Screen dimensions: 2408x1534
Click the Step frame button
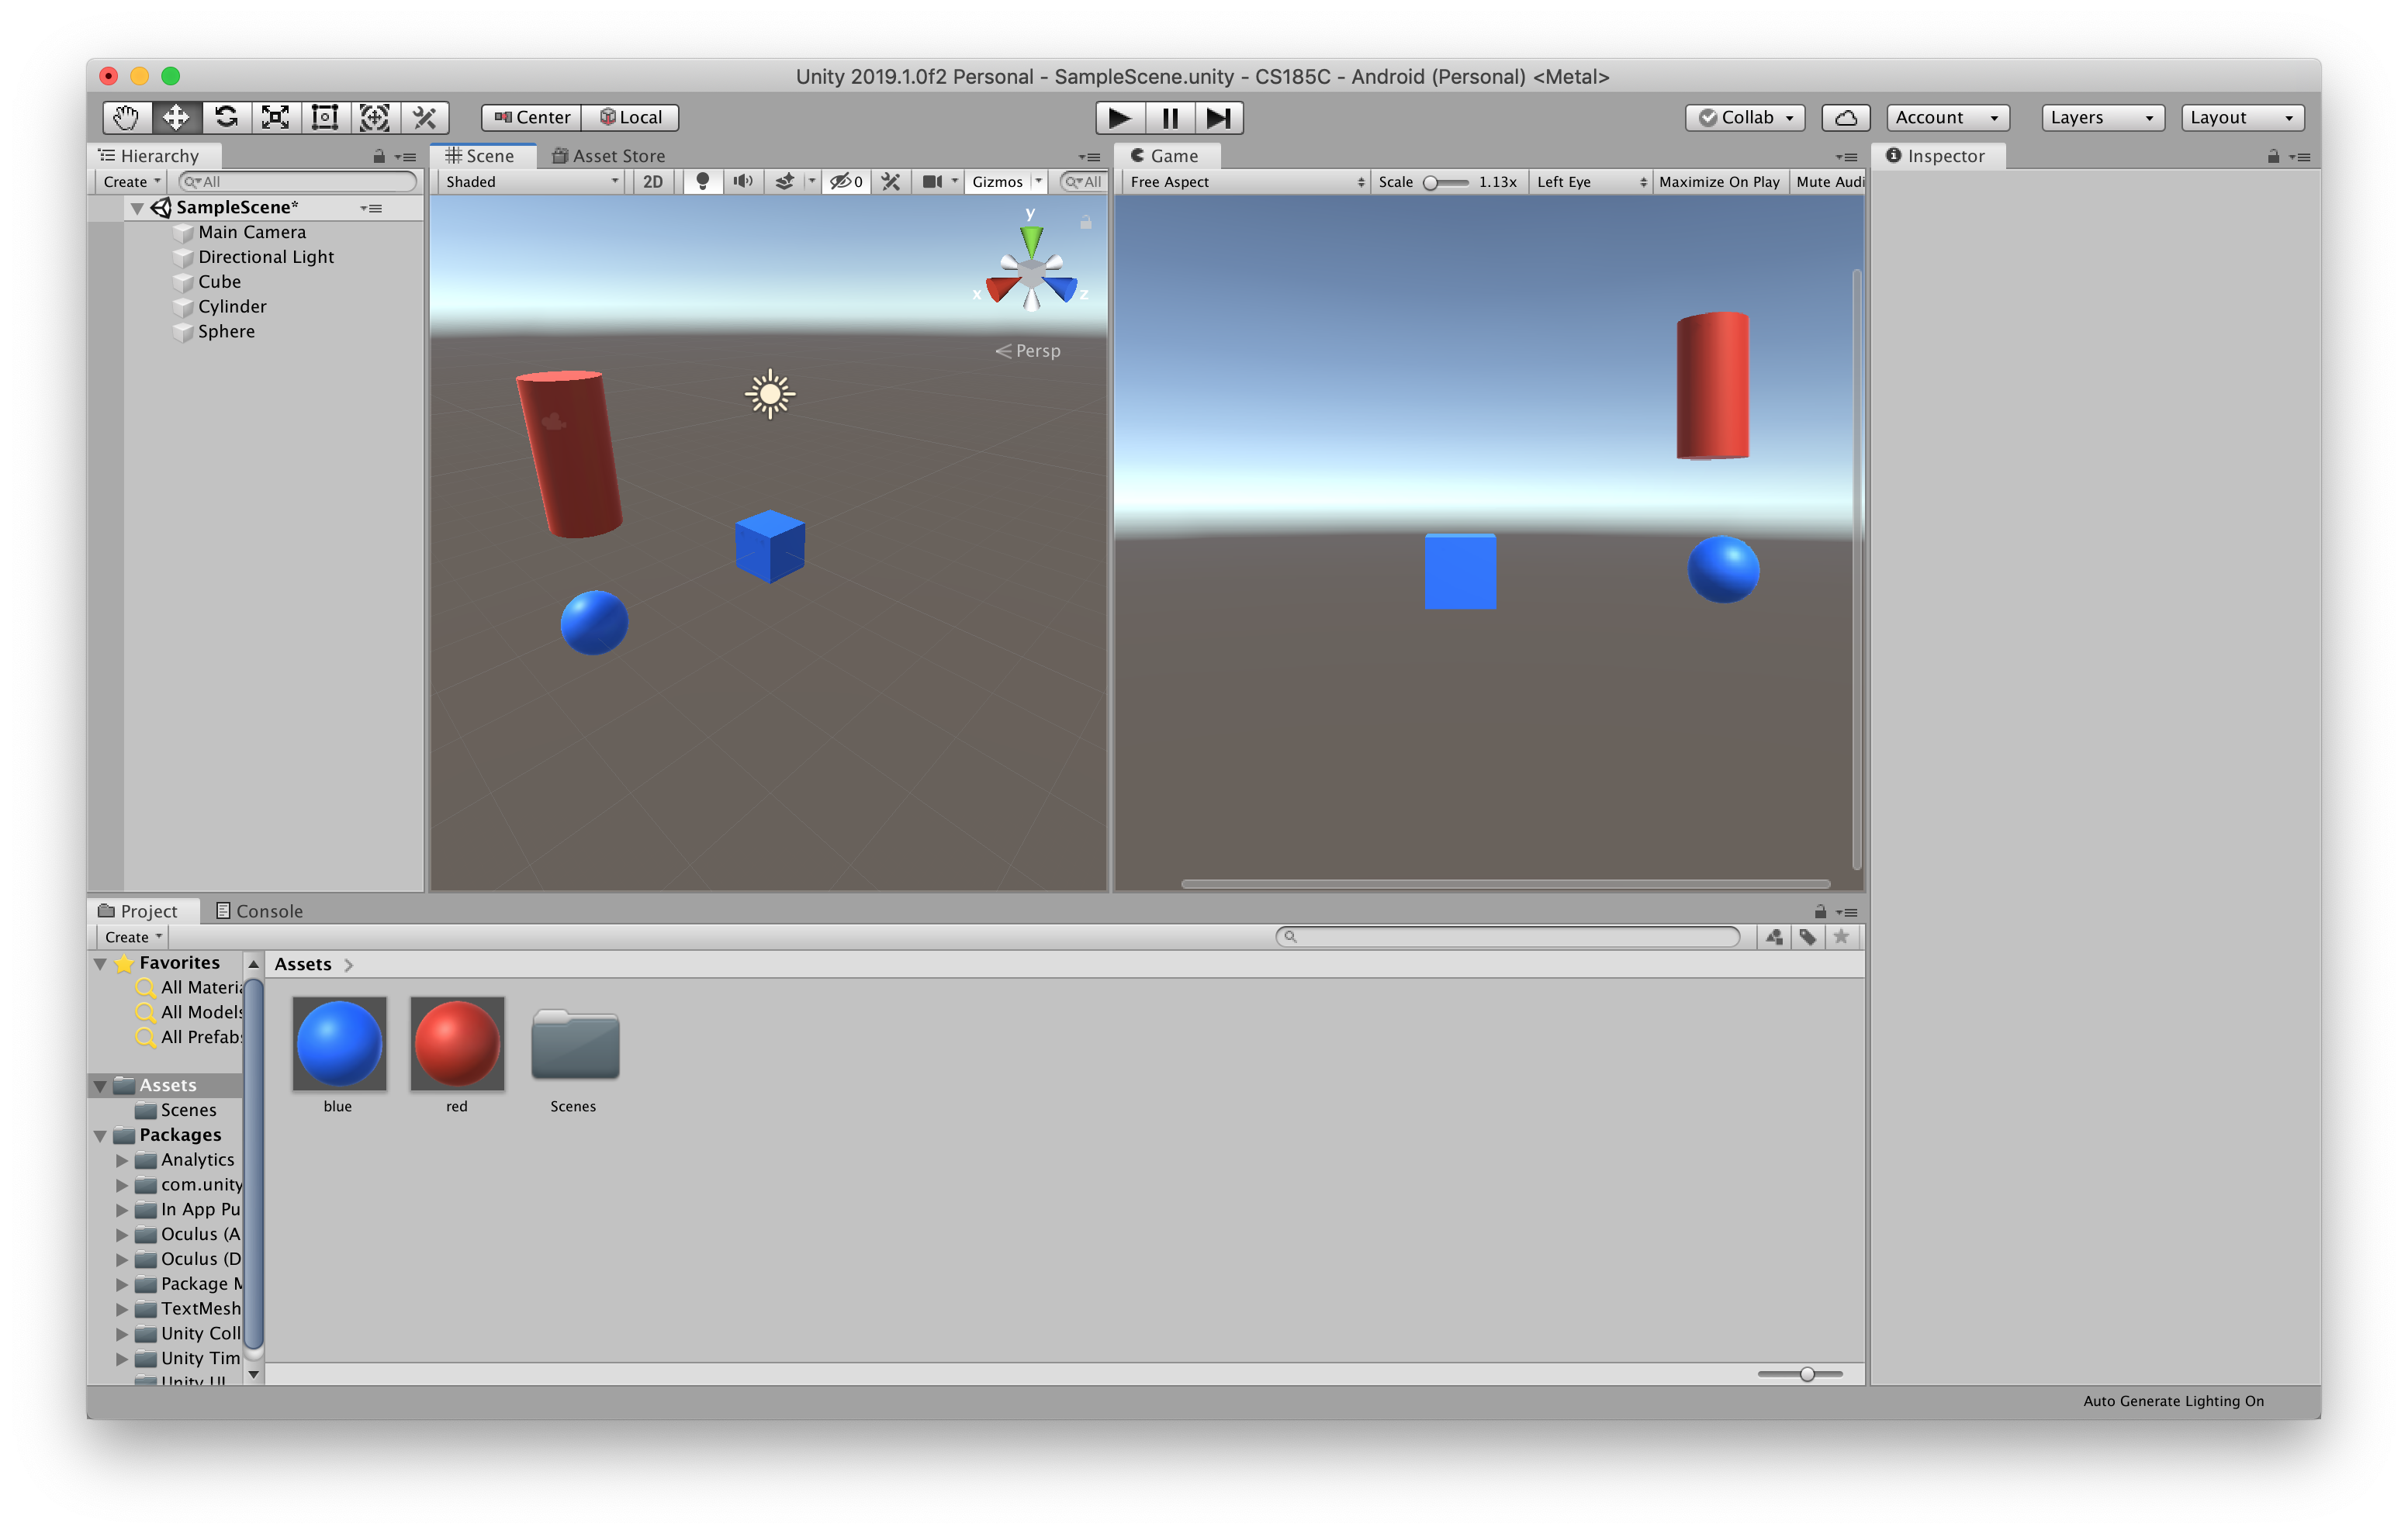point(1218,118)
